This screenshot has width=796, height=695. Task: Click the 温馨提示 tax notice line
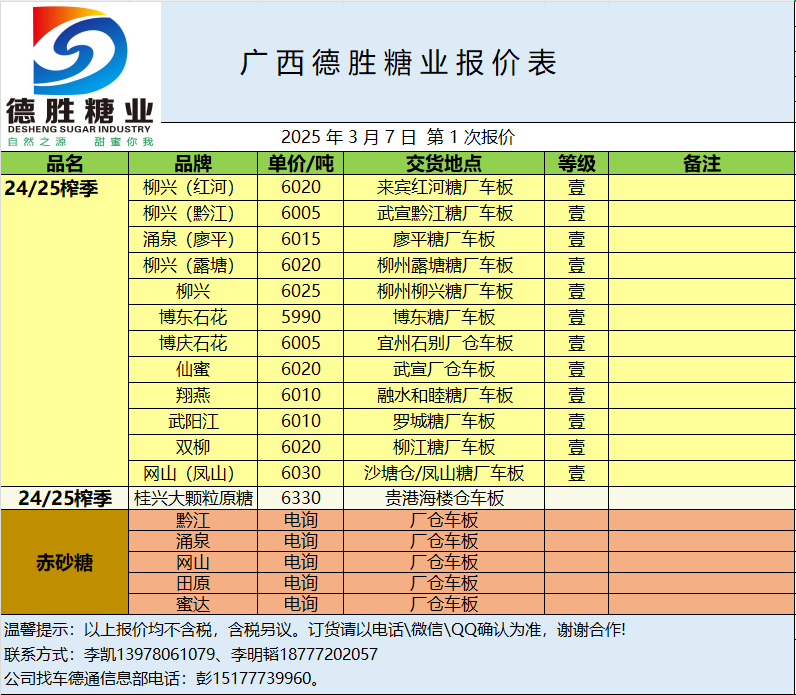coord(315,630)
